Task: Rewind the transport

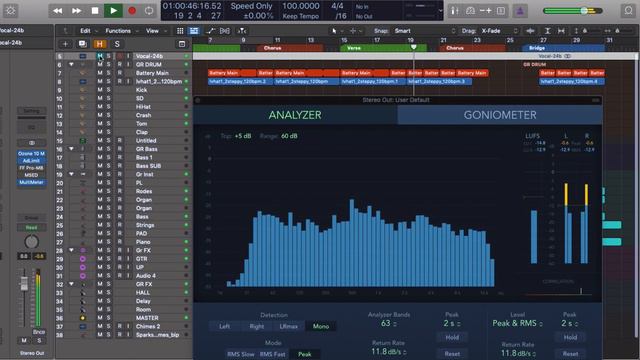Action: tap(58, 11)
